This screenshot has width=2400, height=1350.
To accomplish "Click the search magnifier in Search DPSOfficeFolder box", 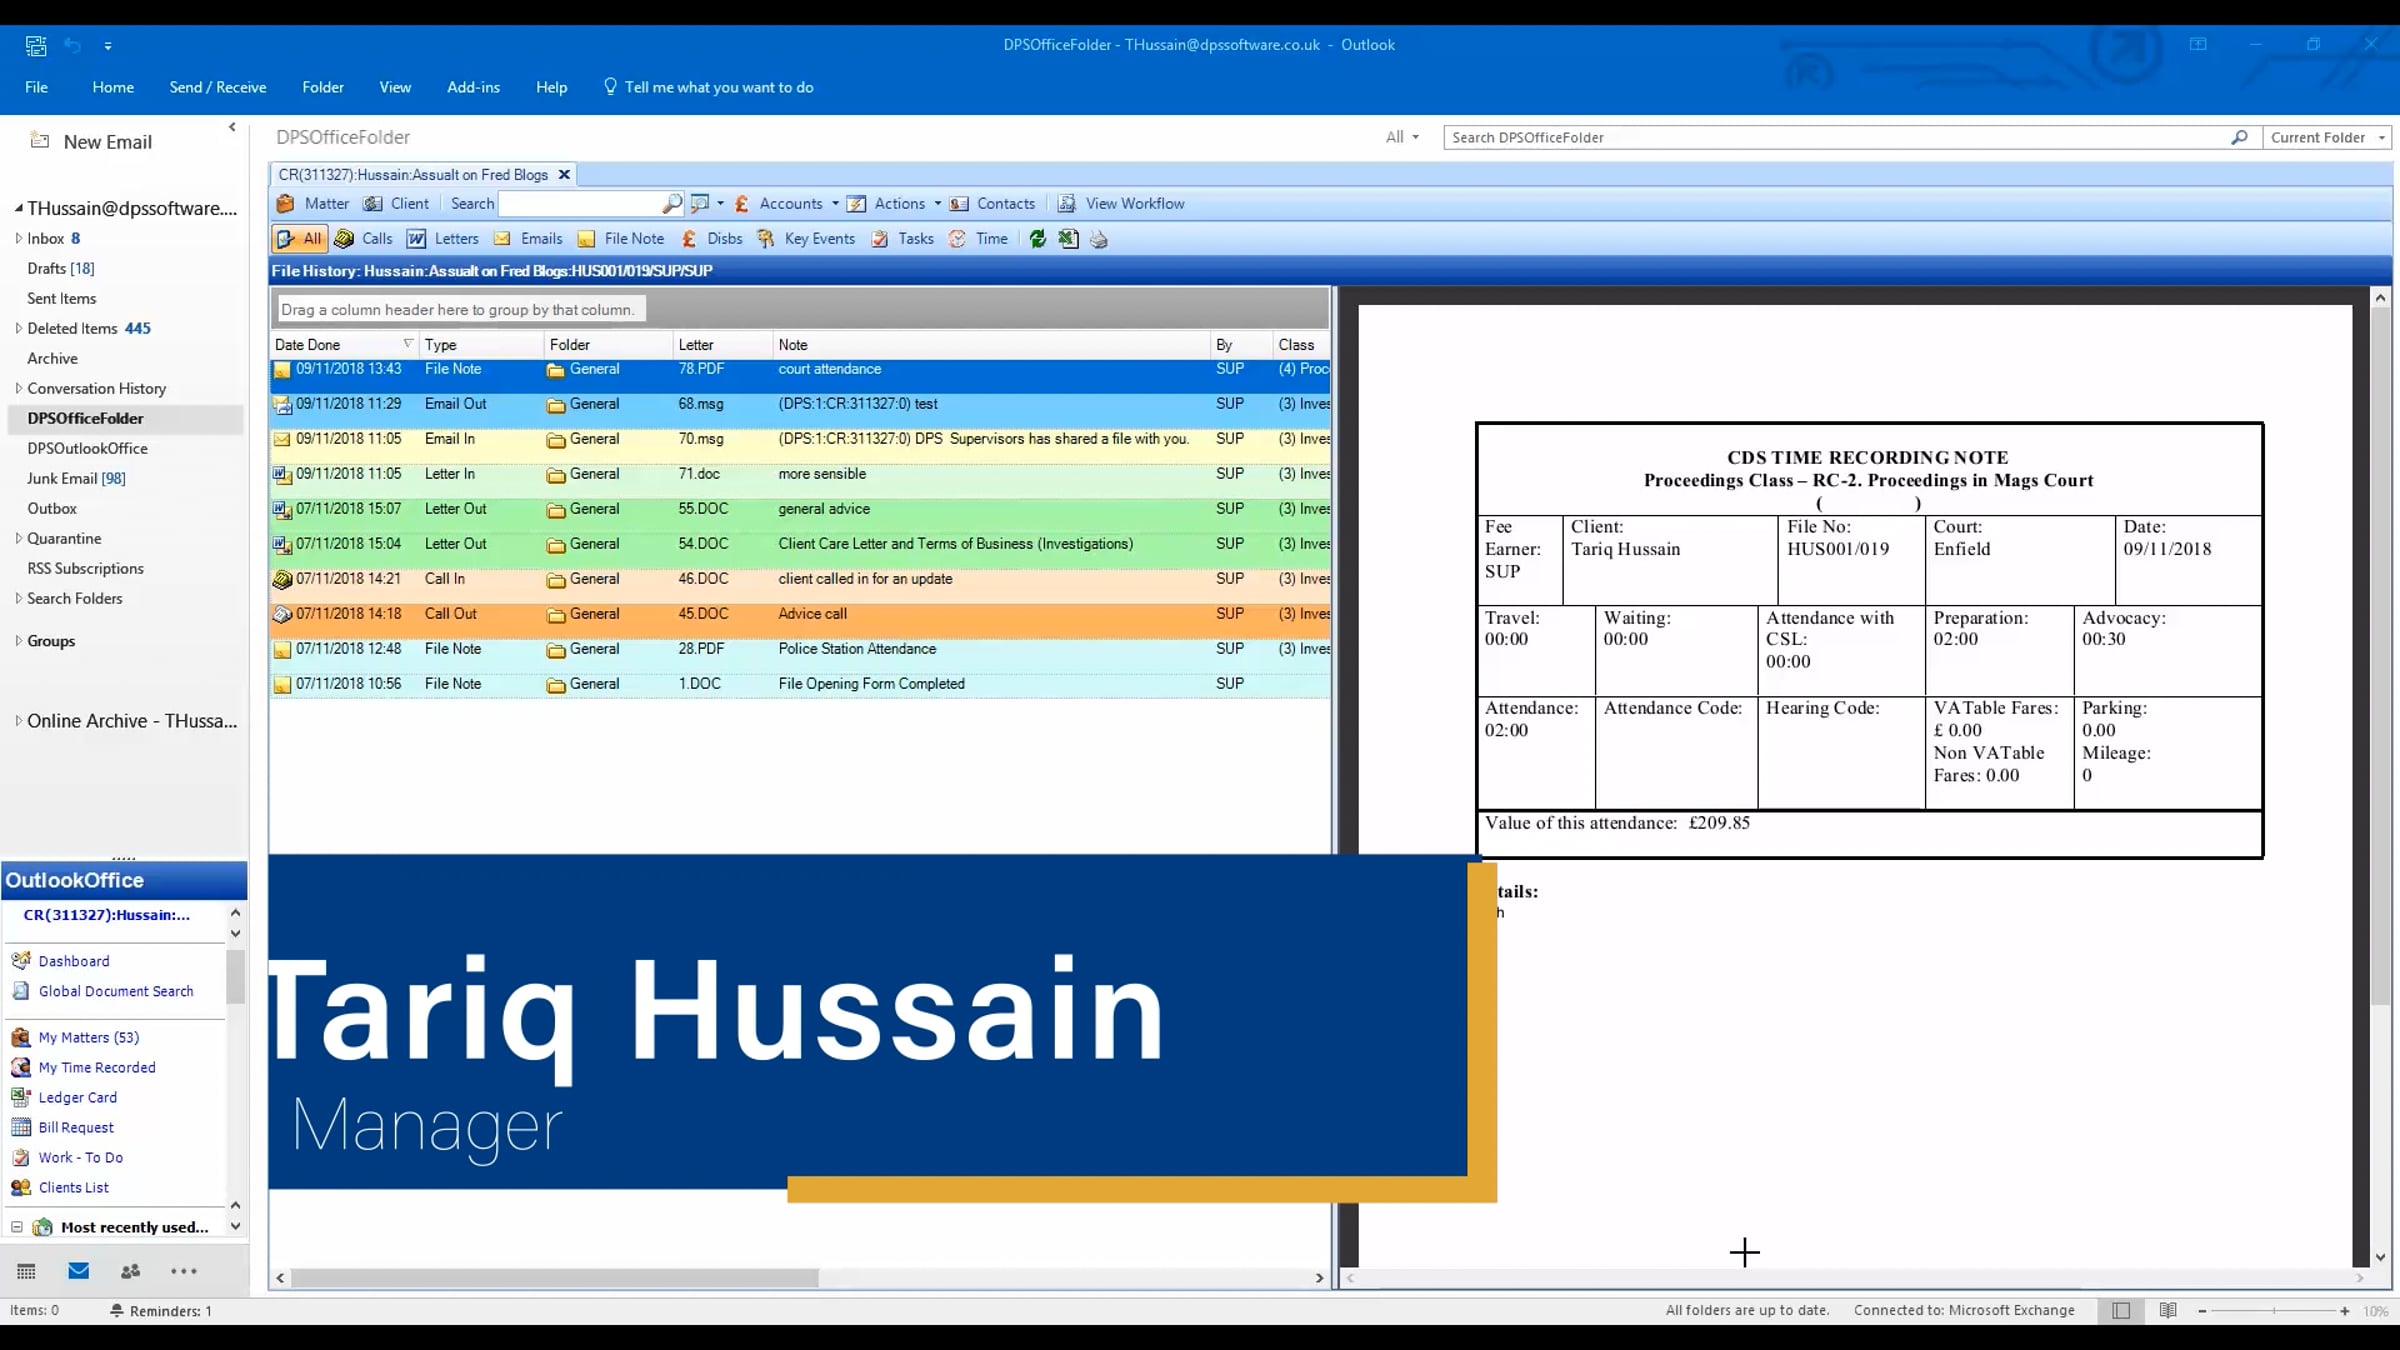I will (2239, 137).
